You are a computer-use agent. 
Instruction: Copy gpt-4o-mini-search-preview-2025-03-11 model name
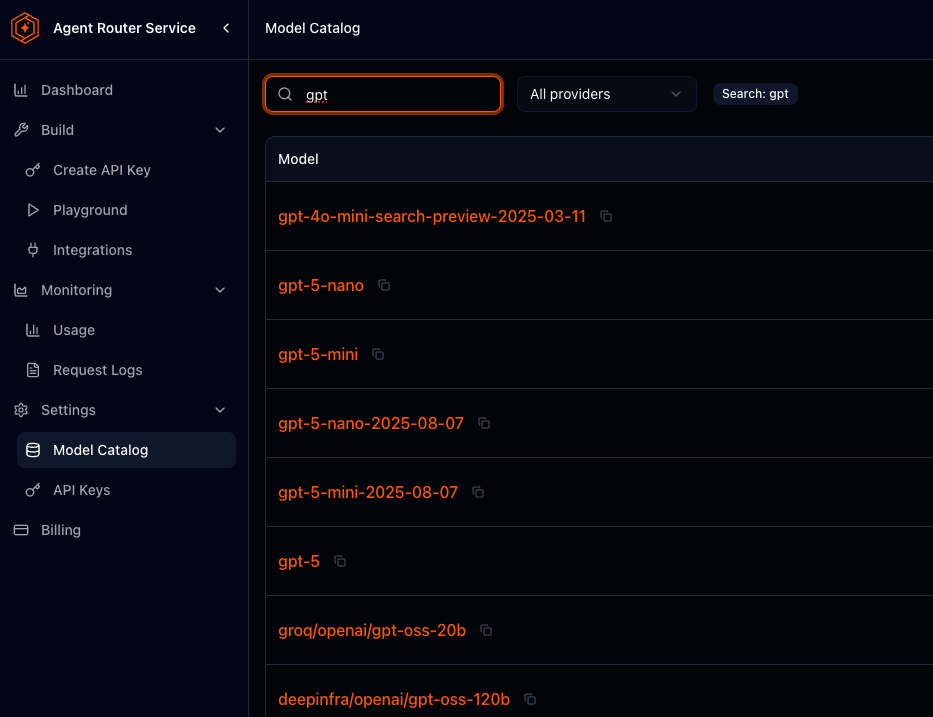(606, 216)
